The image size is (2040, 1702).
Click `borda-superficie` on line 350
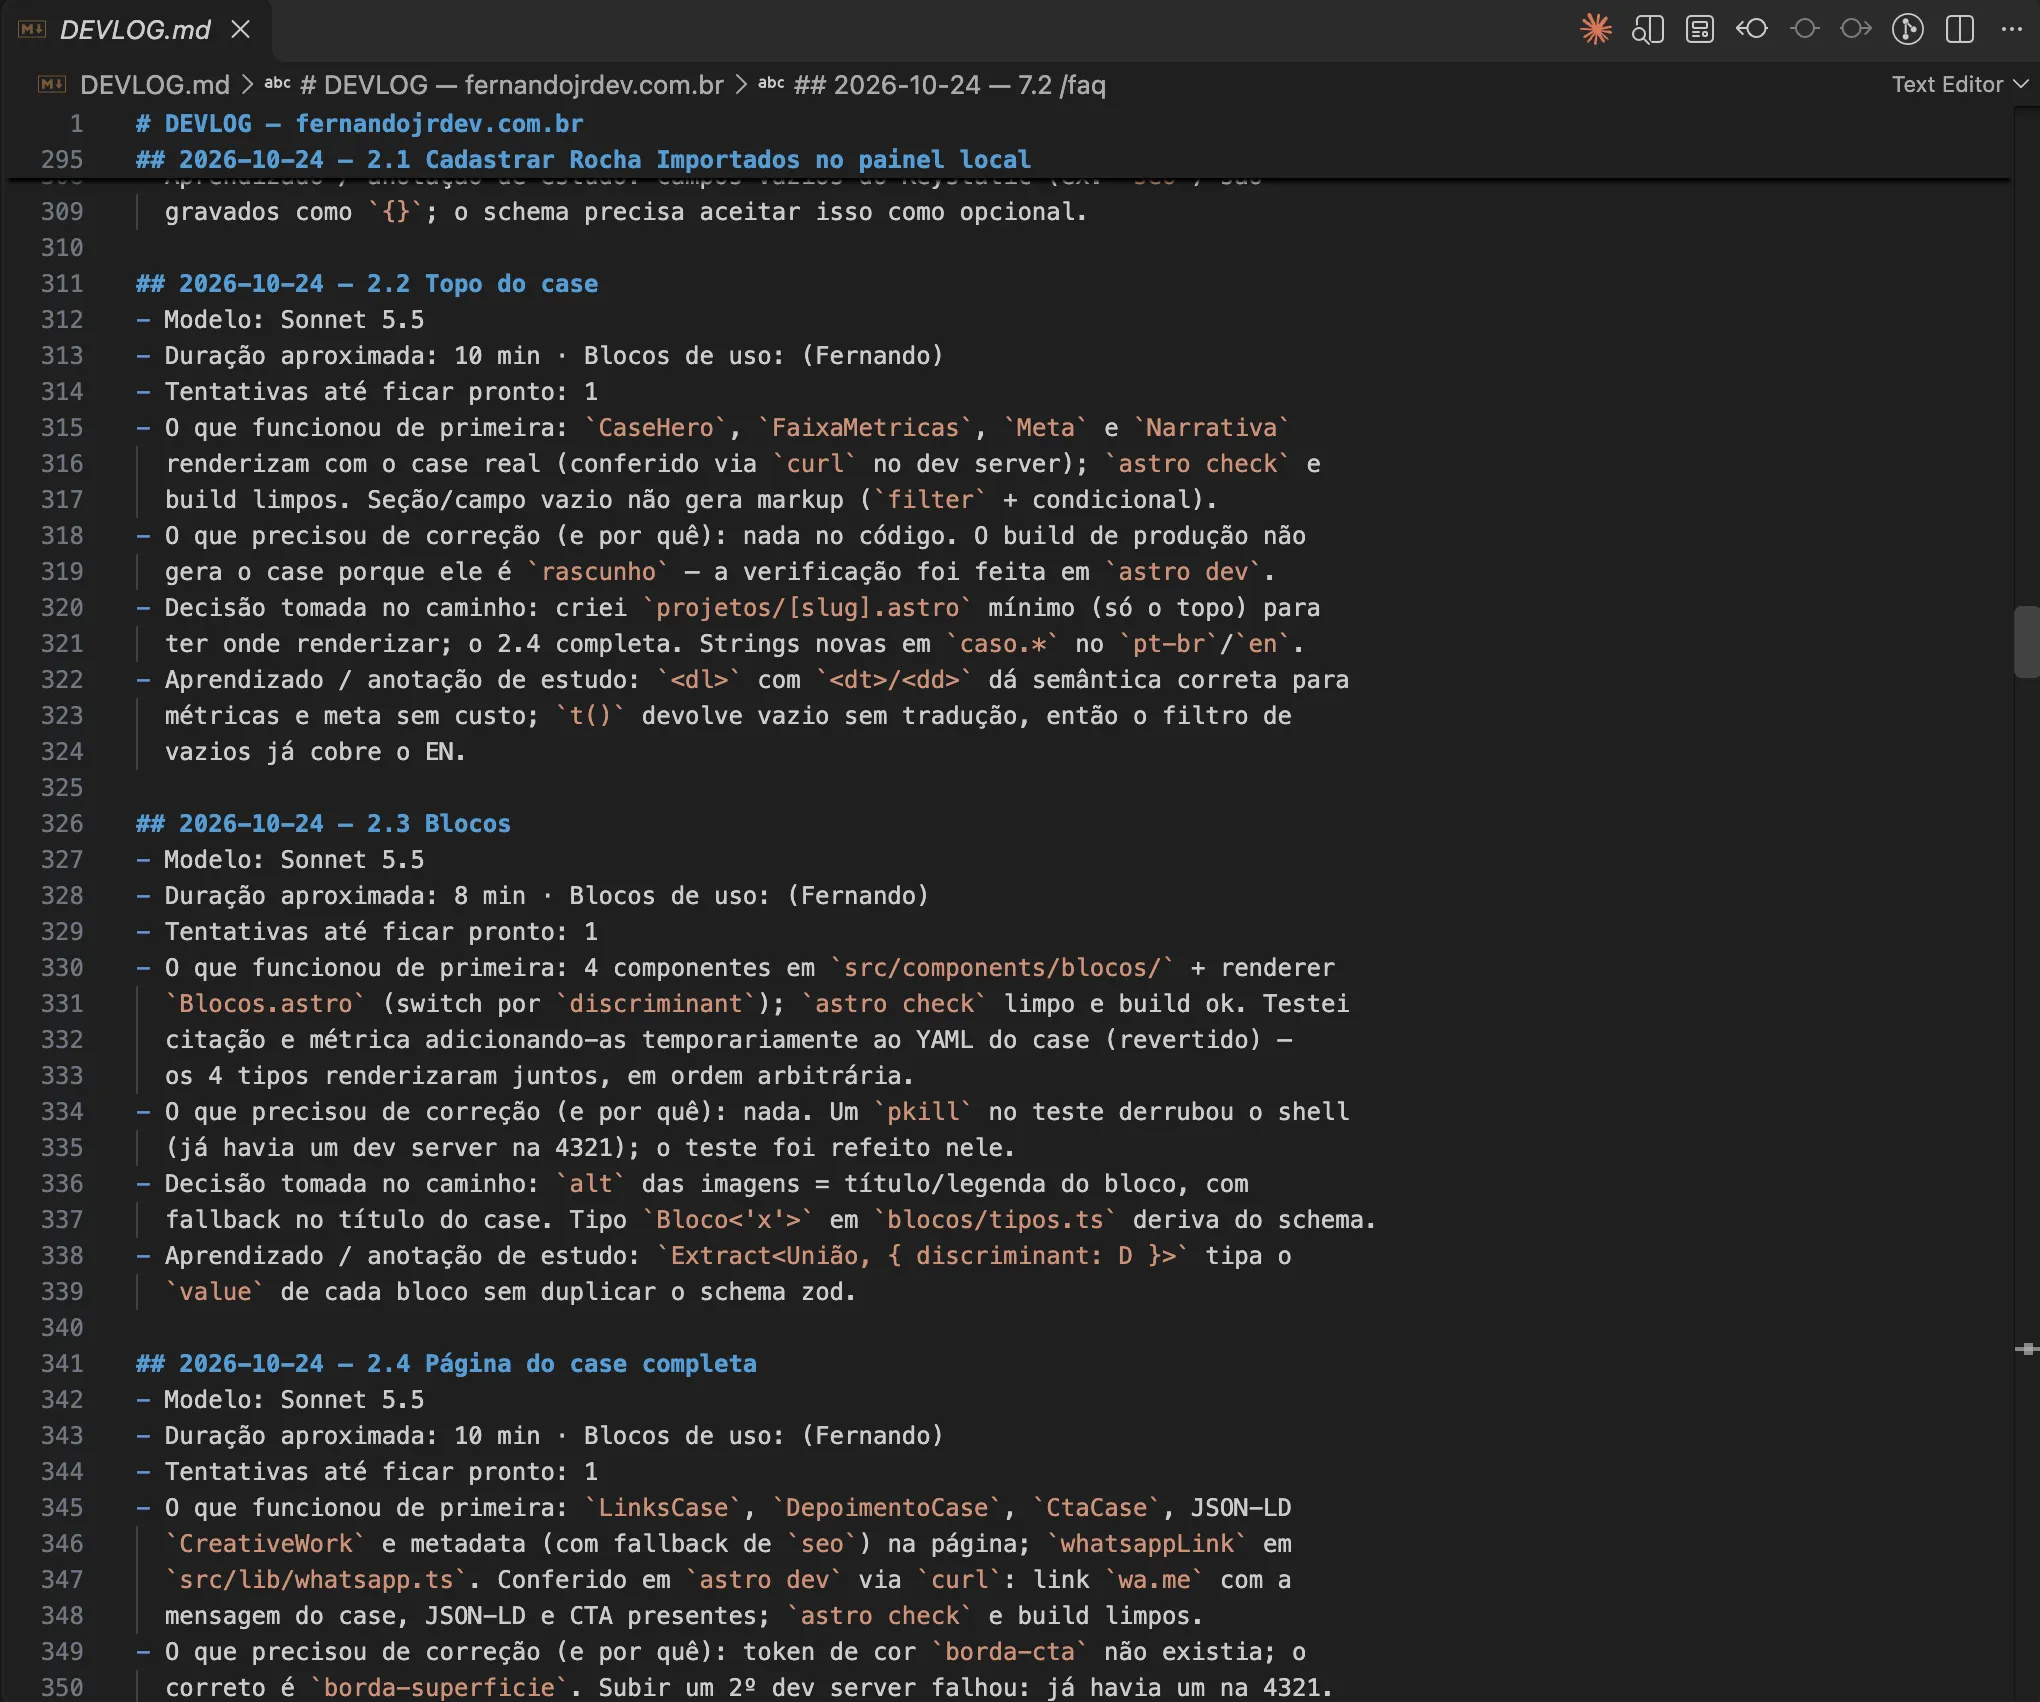(x=439, y=1688)
